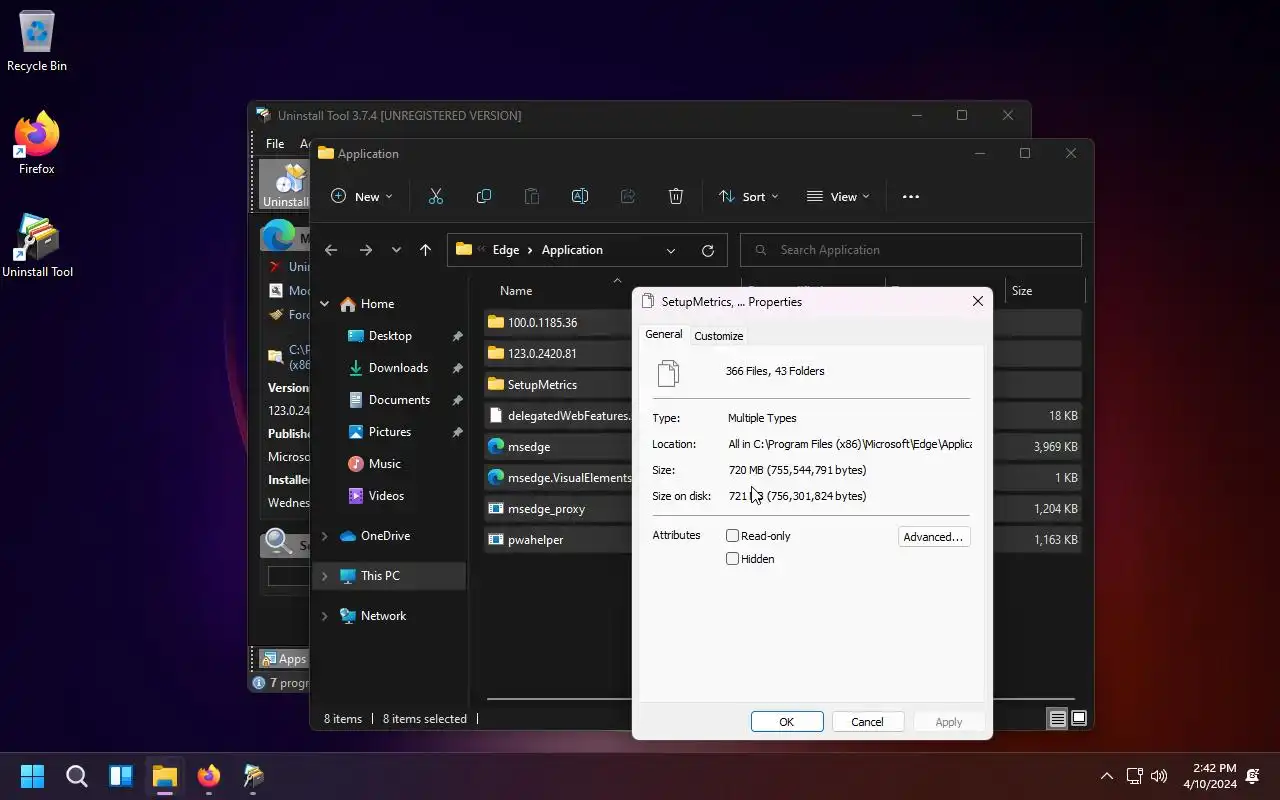Select msedge application file icon

point(496,447)
